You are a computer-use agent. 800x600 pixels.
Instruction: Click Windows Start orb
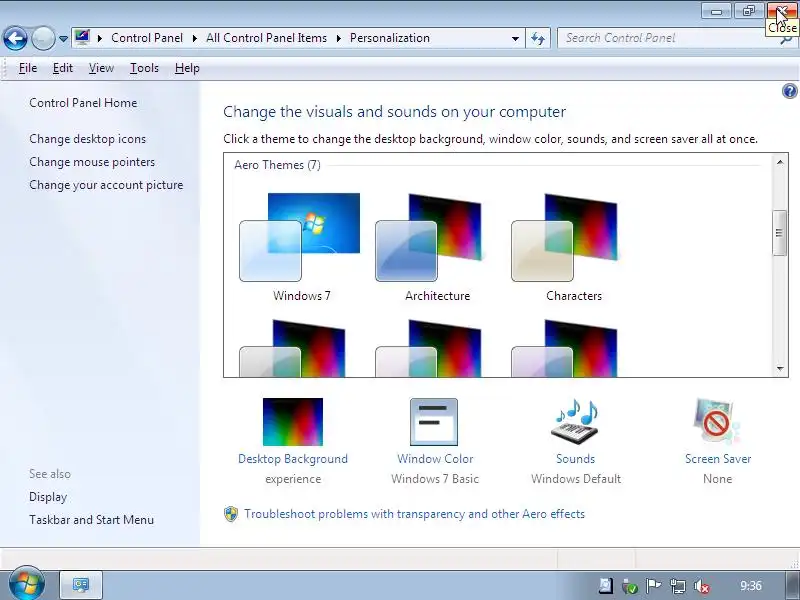(x=26, y=584)
